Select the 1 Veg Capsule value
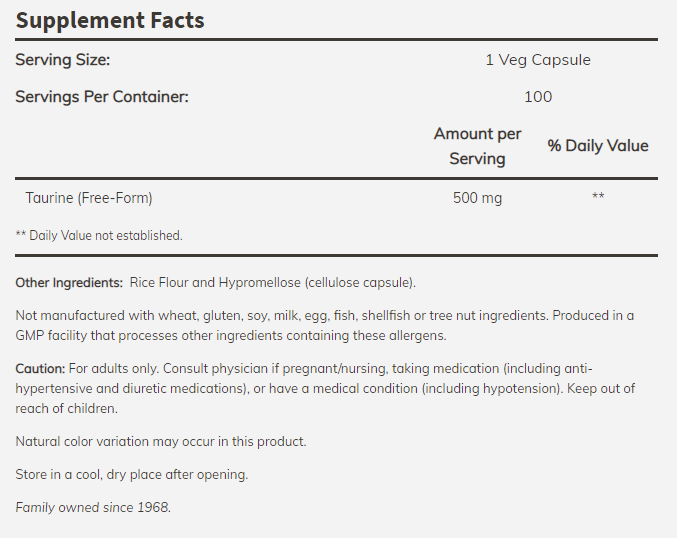 pyautogui.click(x=537, y=60)
